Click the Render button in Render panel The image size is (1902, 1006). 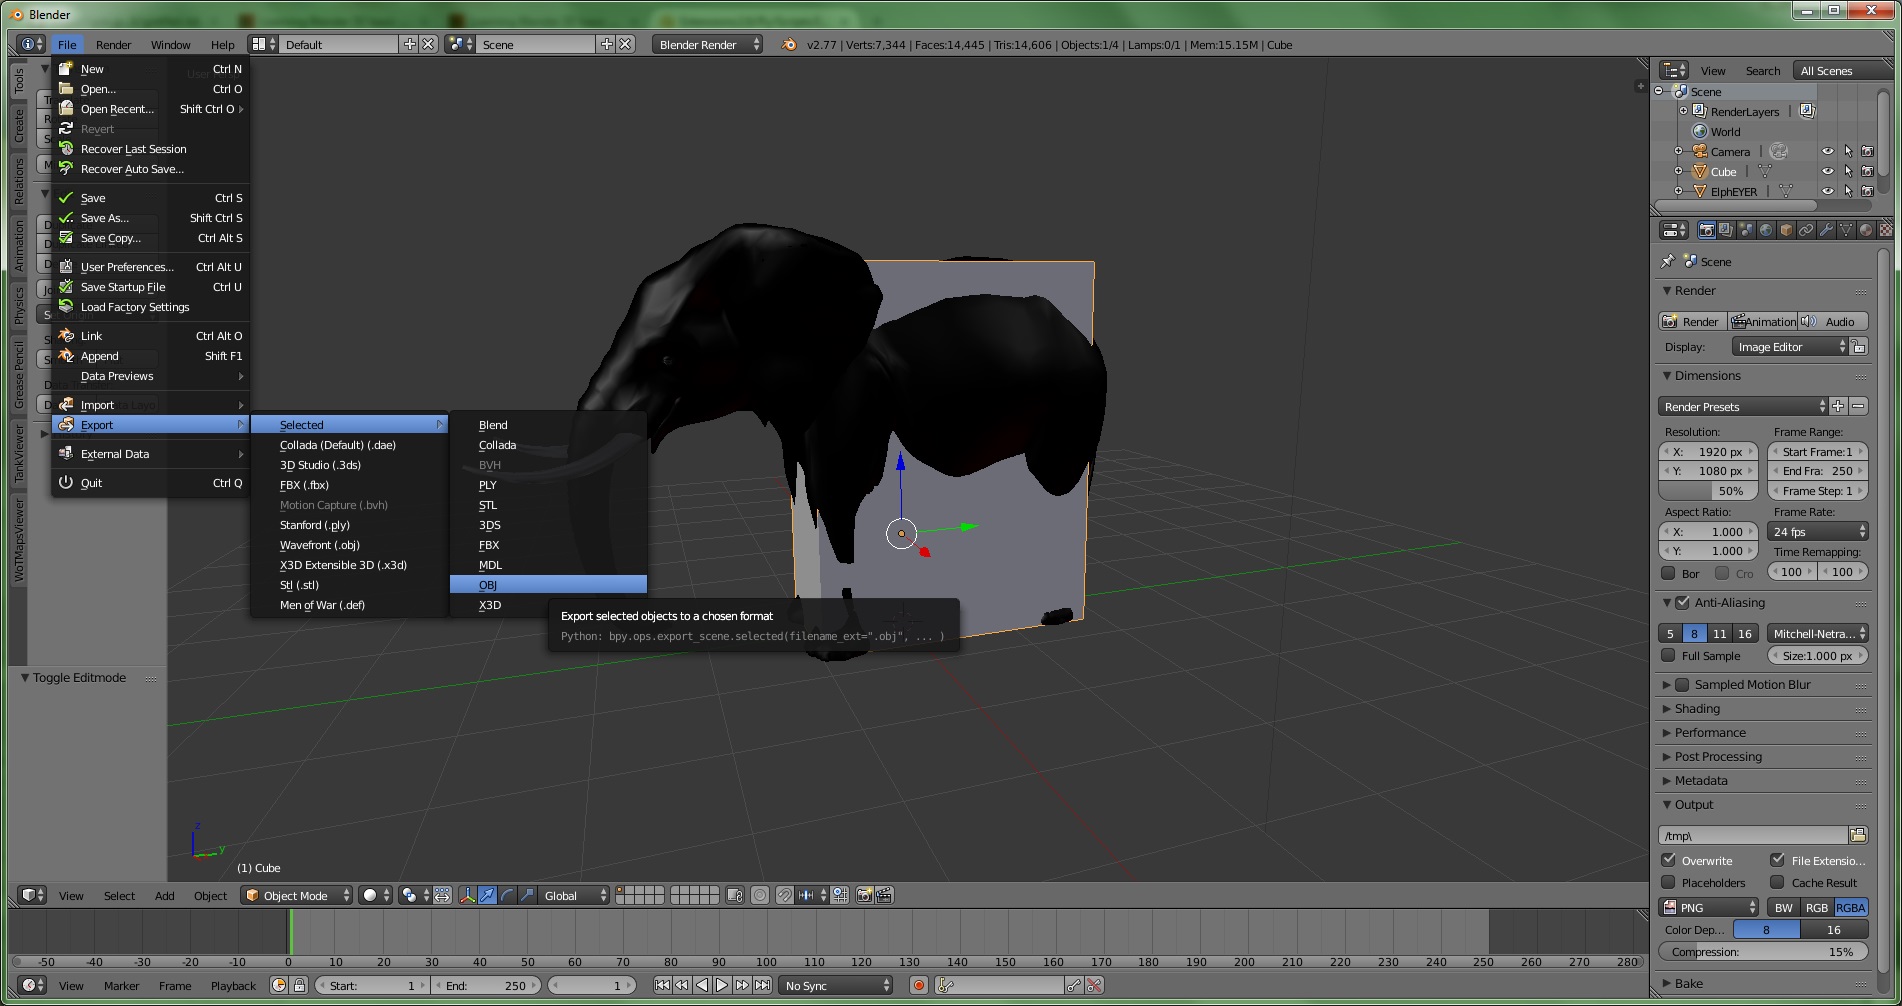1692,321
